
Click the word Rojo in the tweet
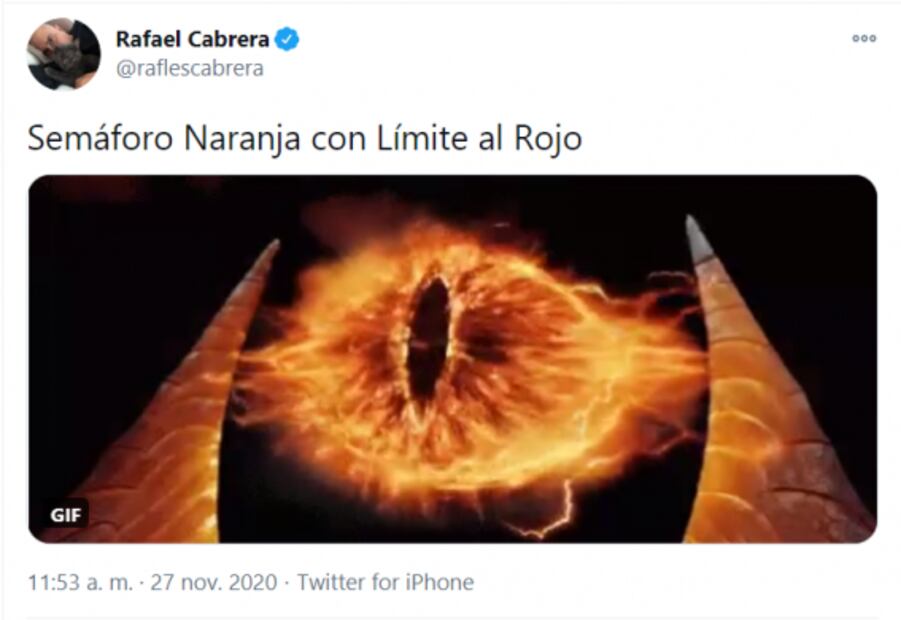548,139
